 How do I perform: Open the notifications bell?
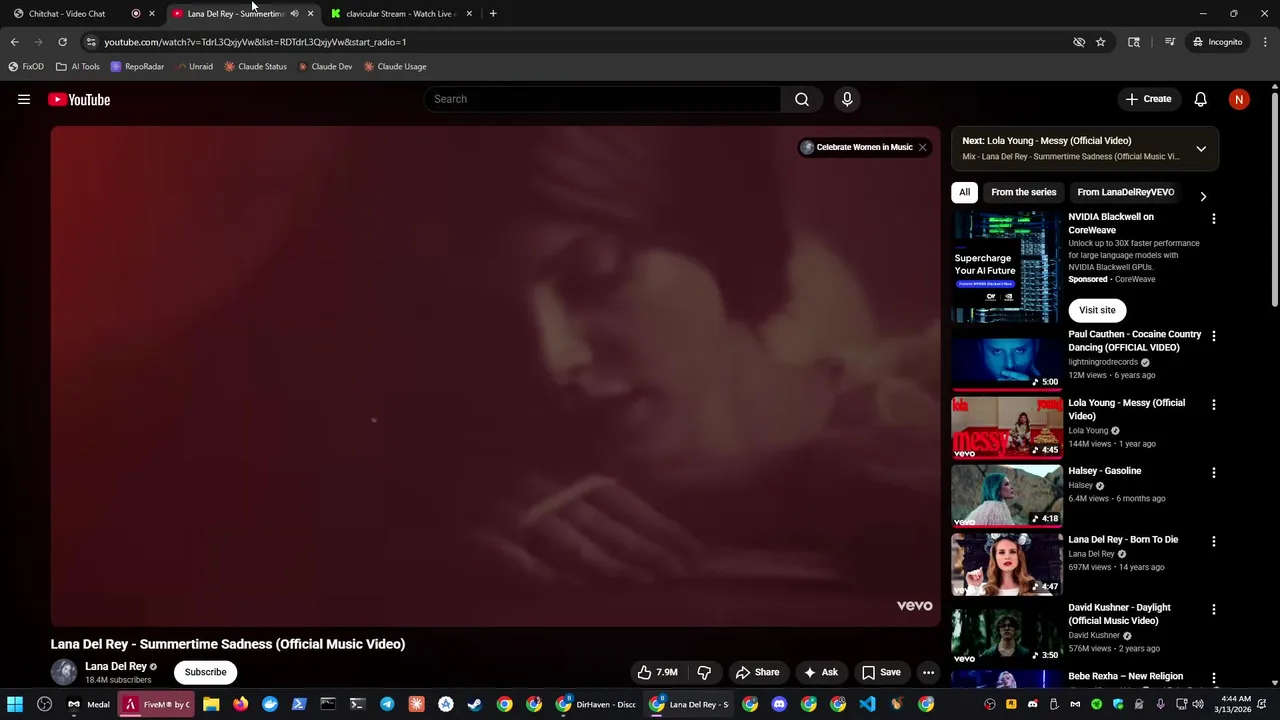(1200, 99)
